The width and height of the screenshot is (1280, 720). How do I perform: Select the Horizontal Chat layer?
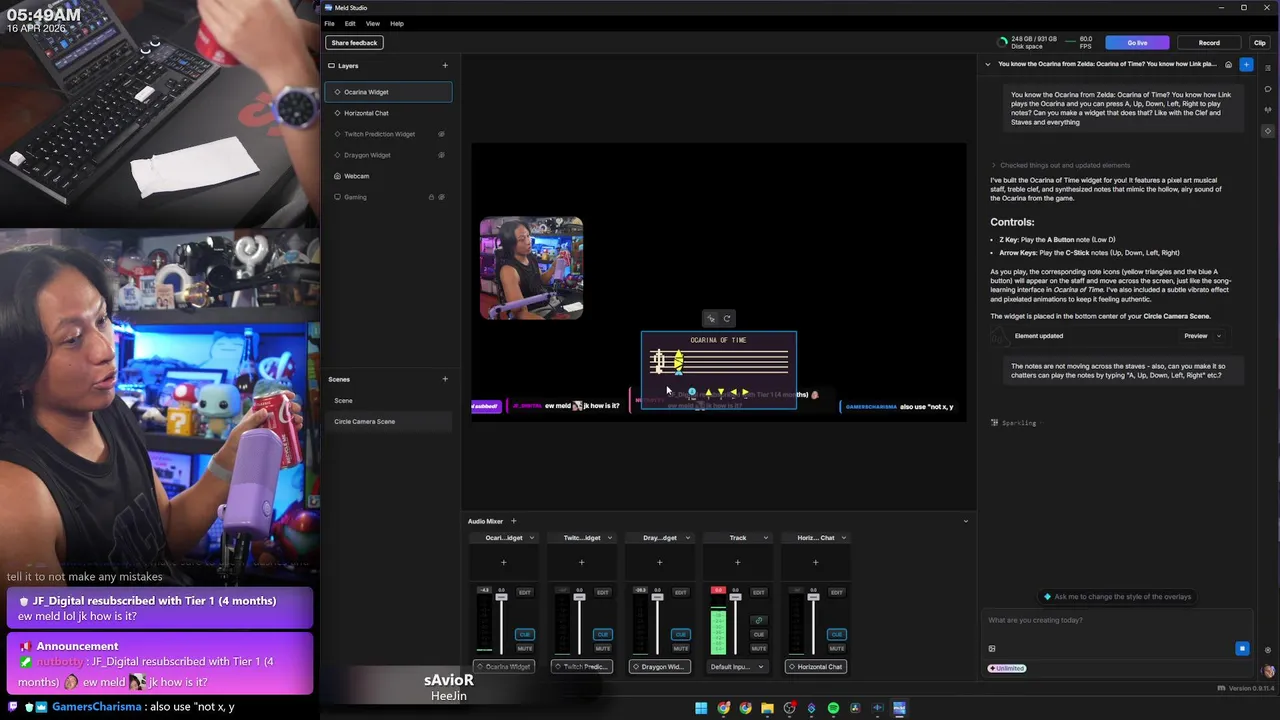click(x=389, y=113)
